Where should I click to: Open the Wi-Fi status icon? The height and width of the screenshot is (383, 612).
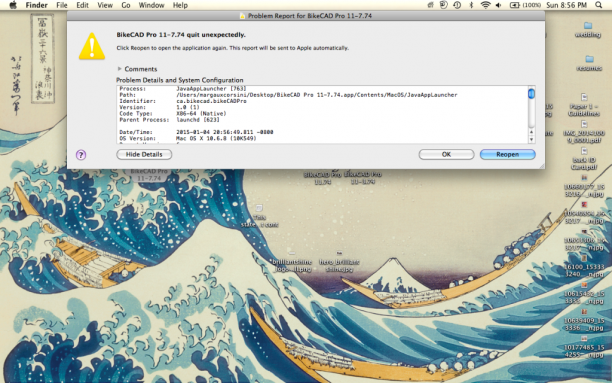point(485,5)
